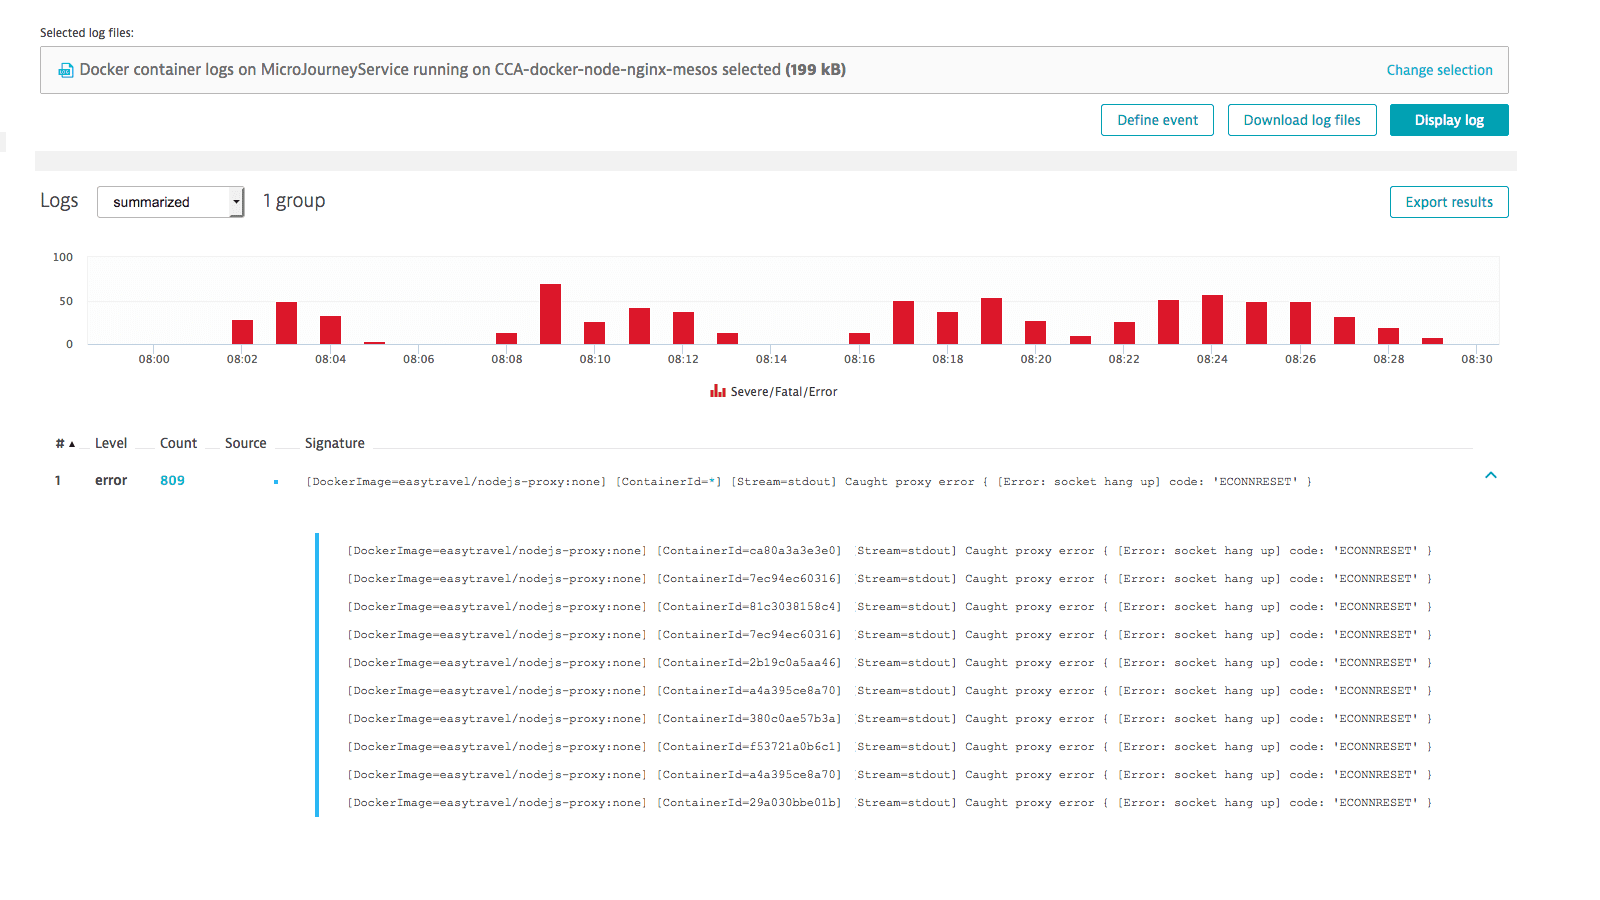The height and width of the screenshot is (900, 1600).
Task: Toggle sorting by the Count column
Action: click(178, 442)
